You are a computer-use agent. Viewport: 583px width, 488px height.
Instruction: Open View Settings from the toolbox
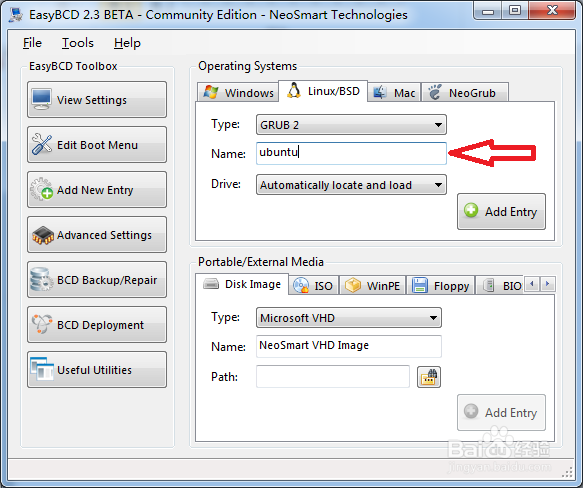[x=97, y=100]
